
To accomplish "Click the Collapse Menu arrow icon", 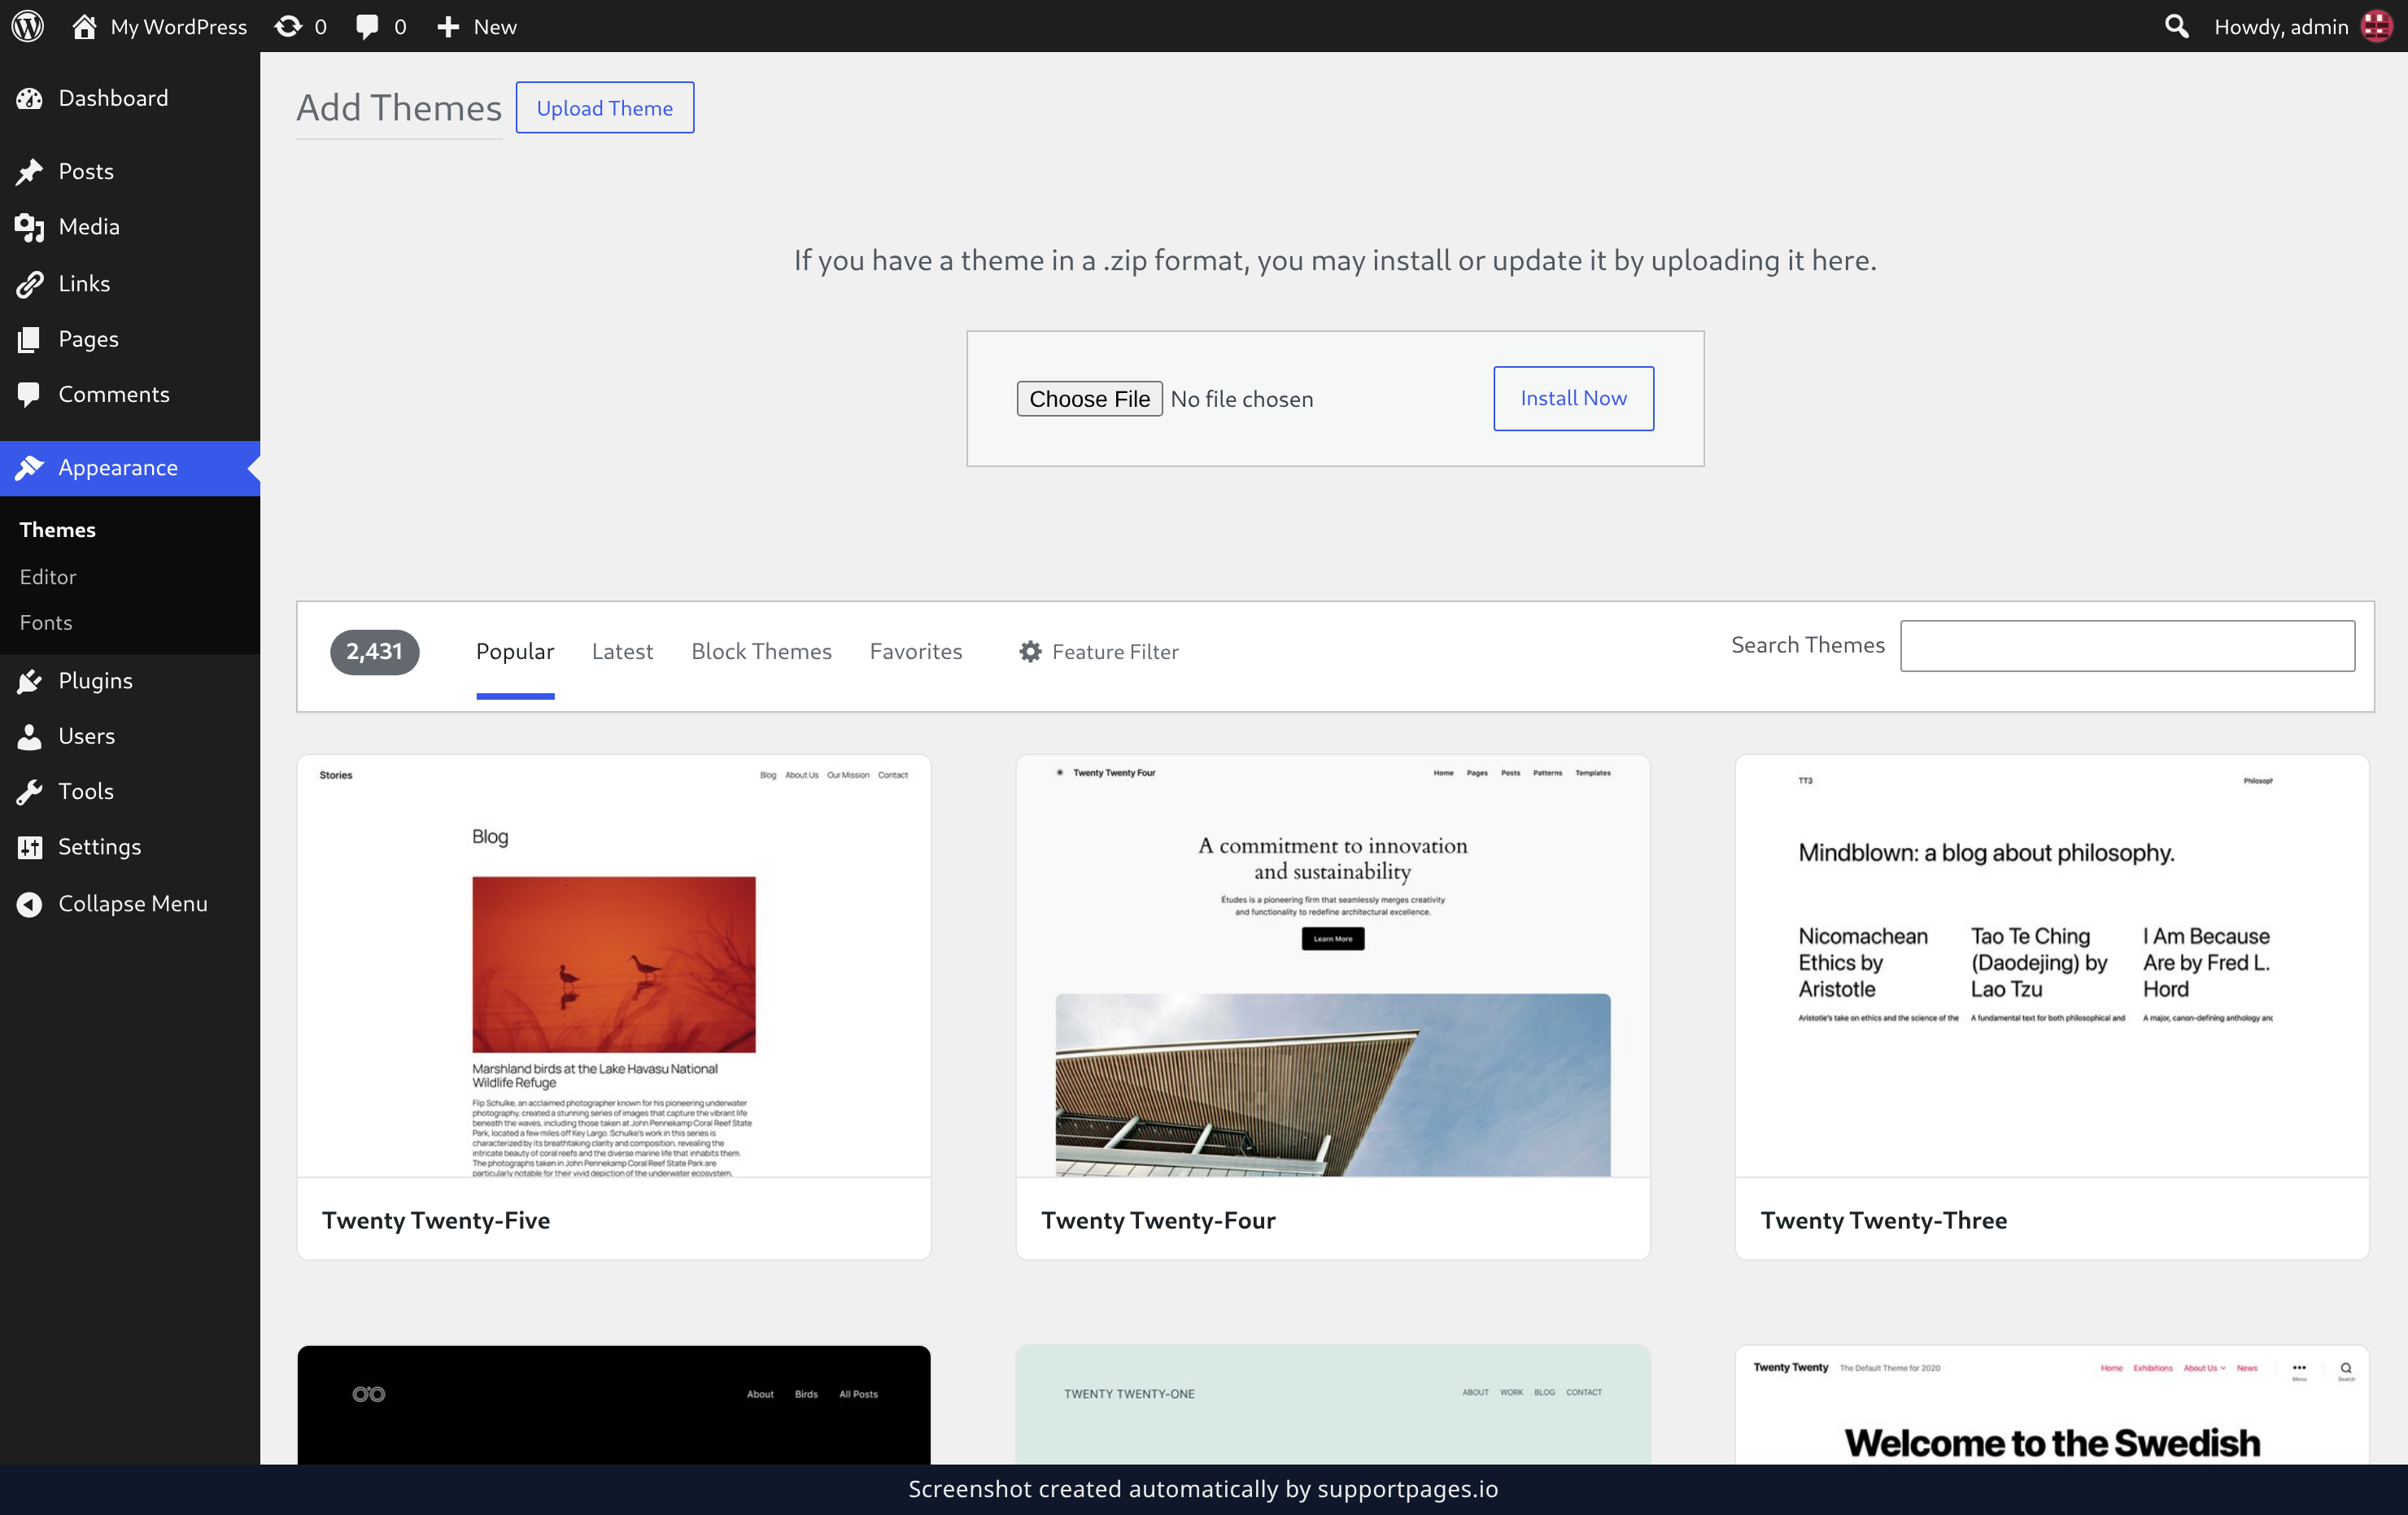I will (x=30, y=903).
